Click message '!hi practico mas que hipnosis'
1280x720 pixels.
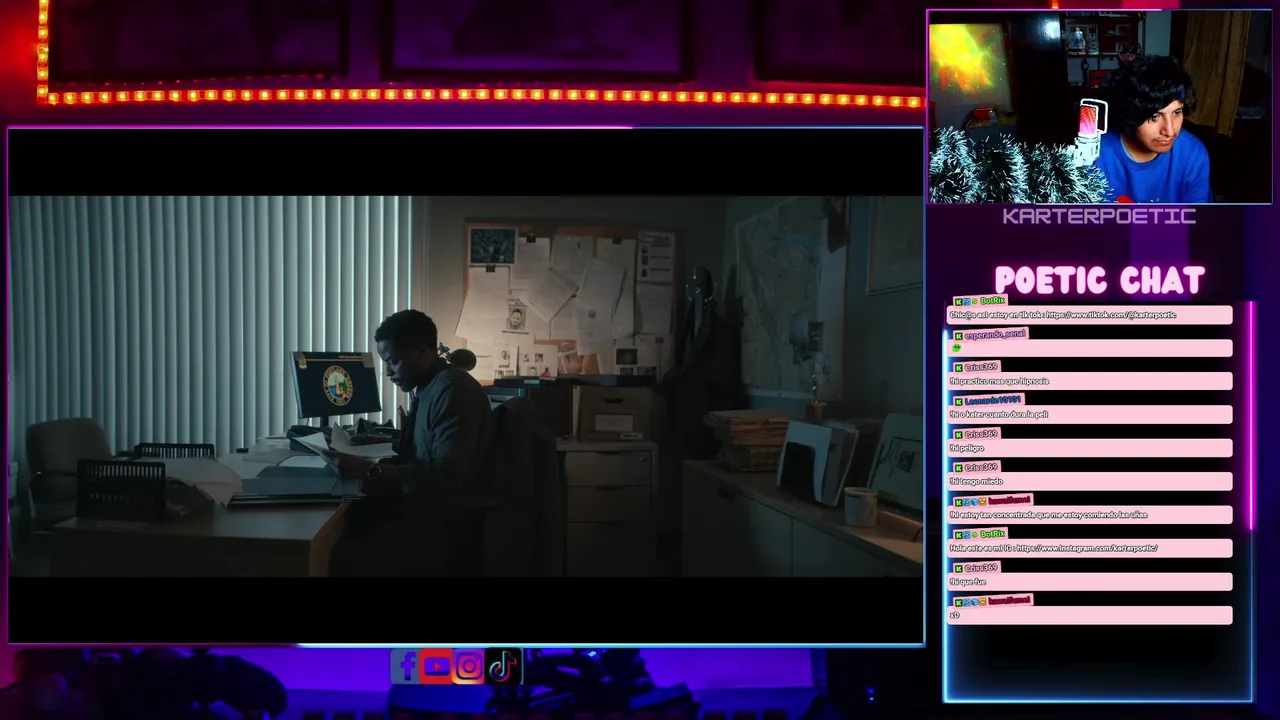[1090, 381]
